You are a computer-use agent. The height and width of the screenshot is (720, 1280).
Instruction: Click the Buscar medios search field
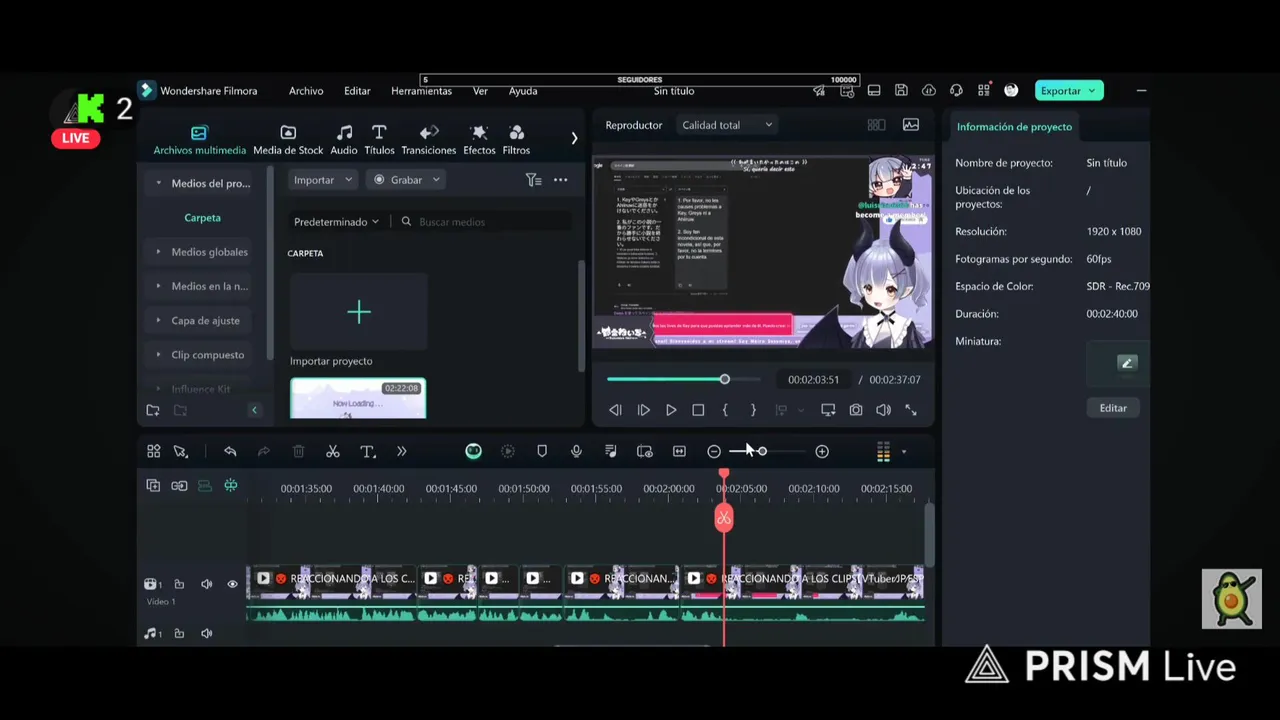(x=484, y=222)
